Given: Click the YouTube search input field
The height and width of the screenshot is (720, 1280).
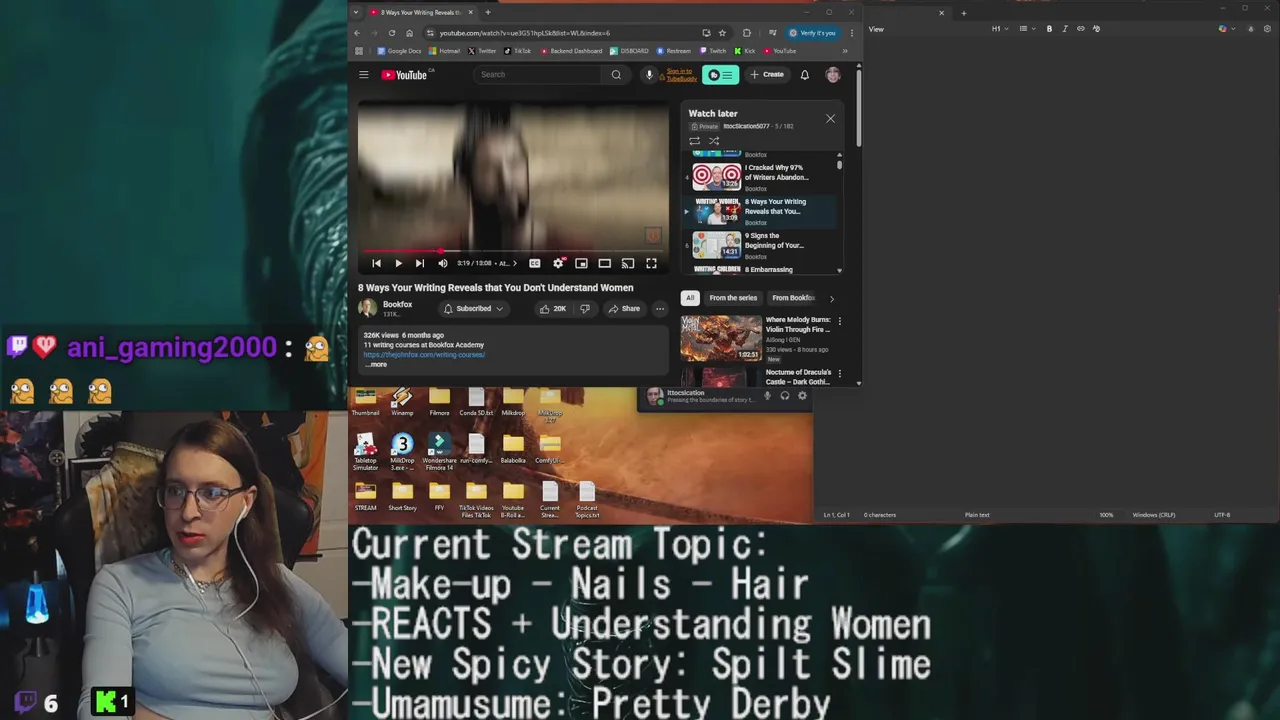Looking at the screenshot, I should click(x=540, y=74).
